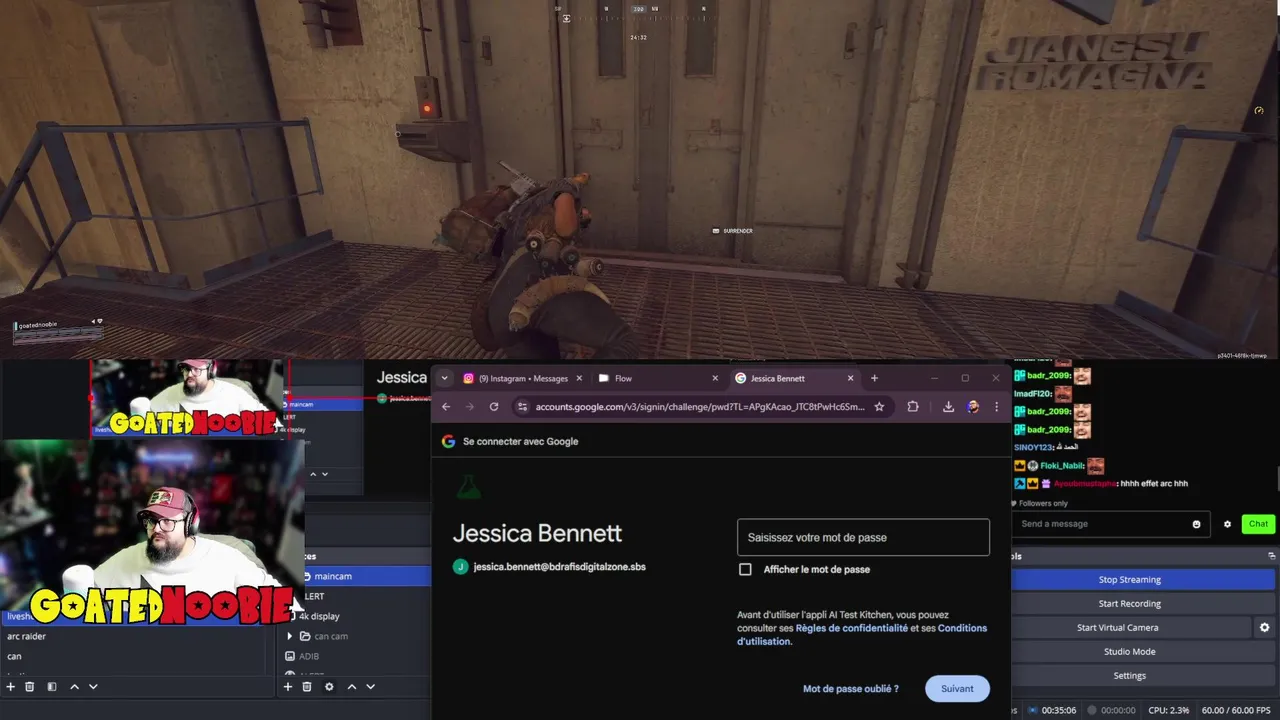The width and height of the screenshot is (1280, 720).
Task: Add a new scene with the plus icon
Action: (x=11, y=687)
